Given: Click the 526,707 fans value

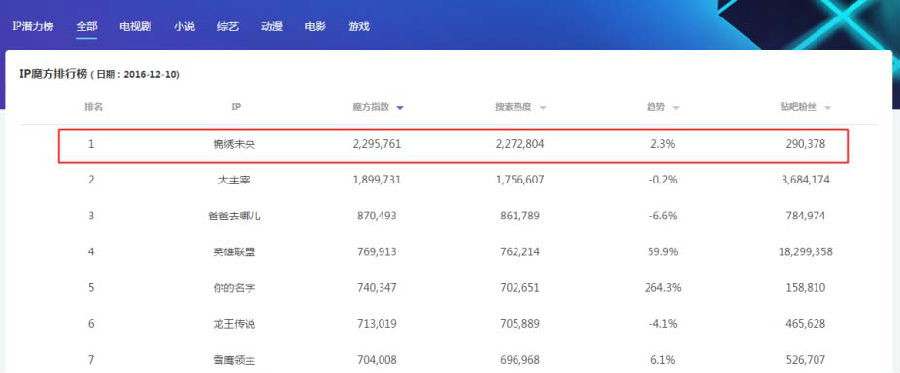Looking at the screenshot, I should (x=805, y=360).
